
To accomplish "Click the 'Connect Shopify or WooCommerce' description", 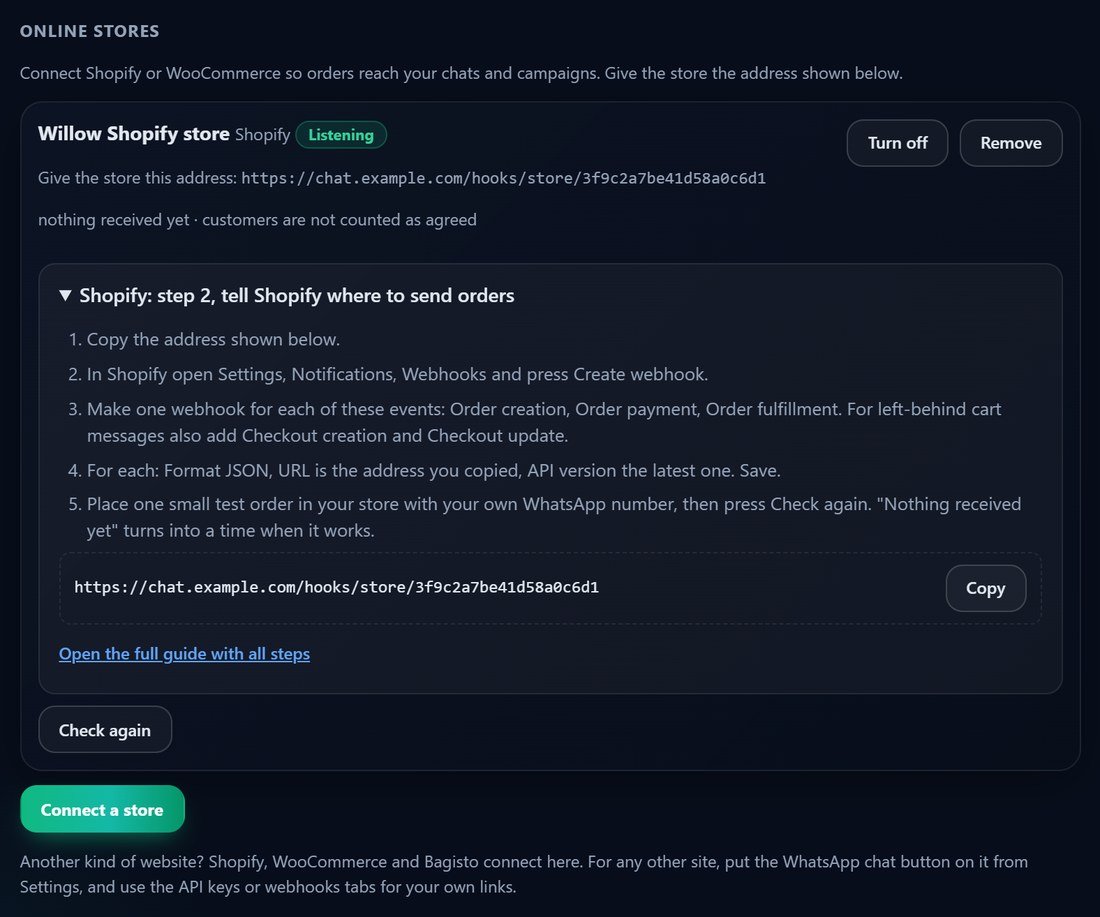I will pos(461,73).
